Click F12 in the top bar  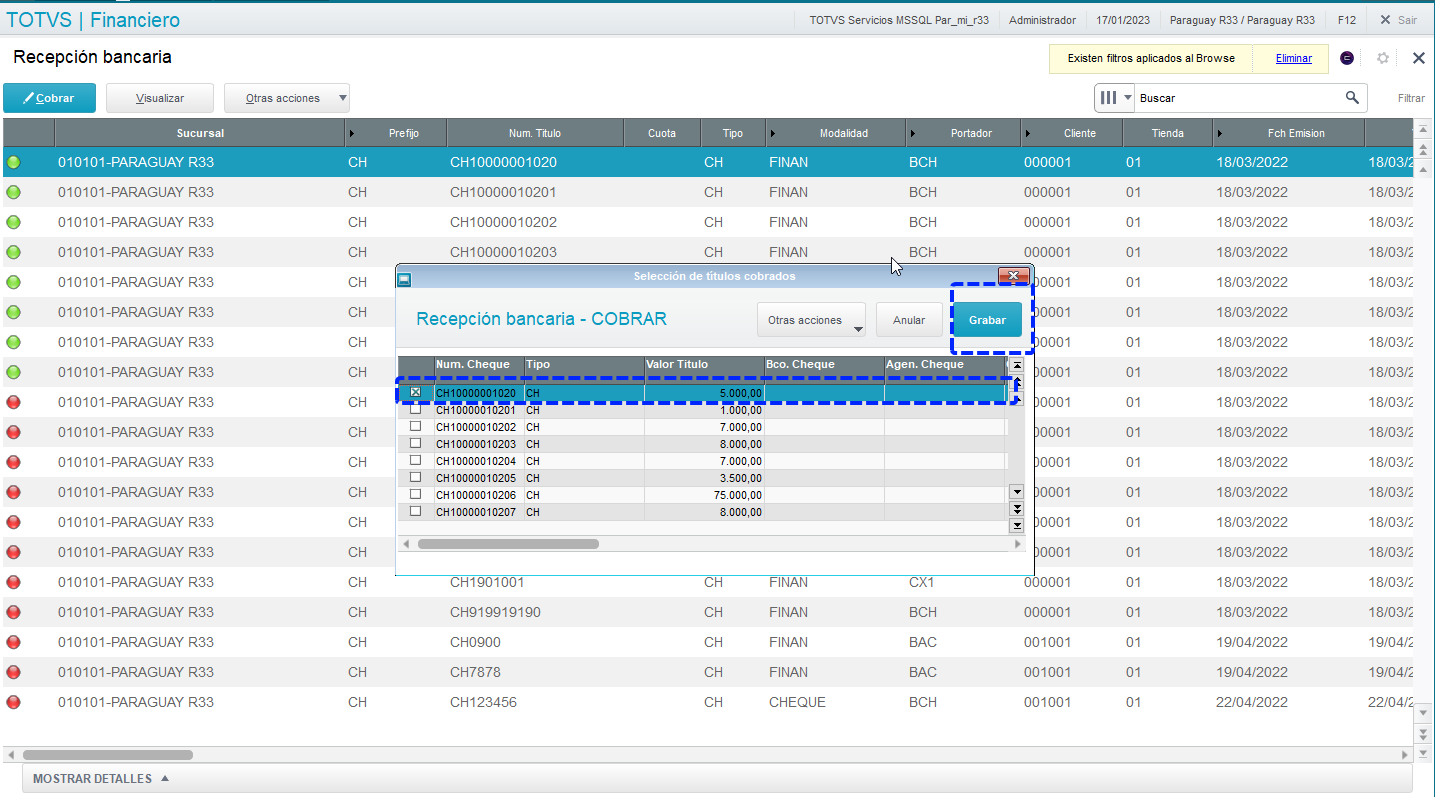[1346, 20]
